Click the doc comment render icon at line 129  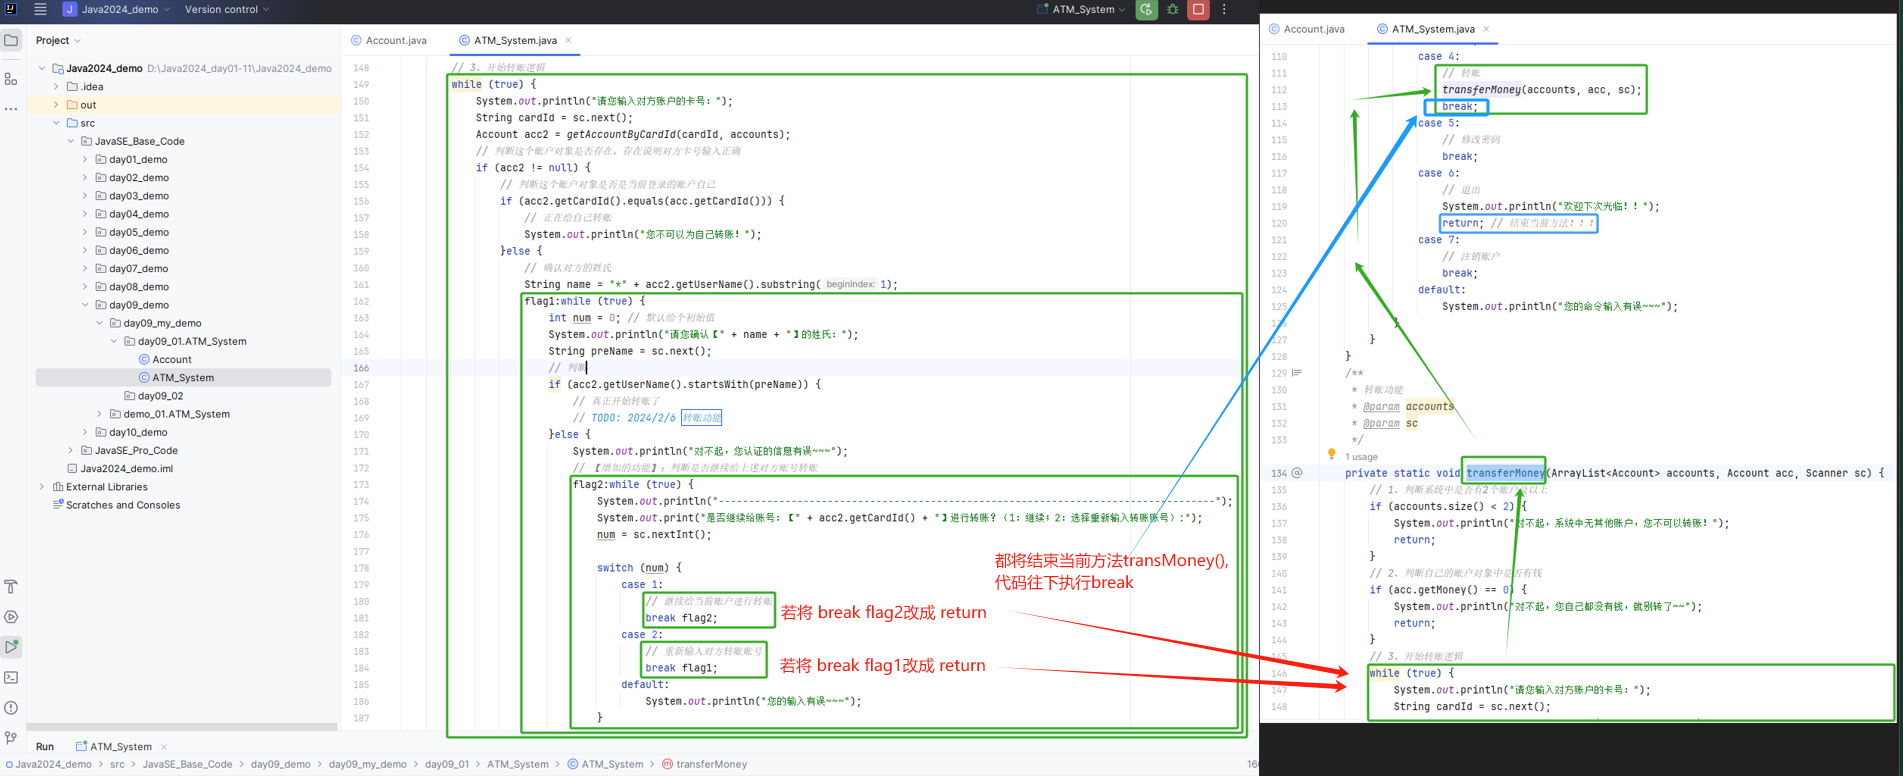tap(1297, 373)
